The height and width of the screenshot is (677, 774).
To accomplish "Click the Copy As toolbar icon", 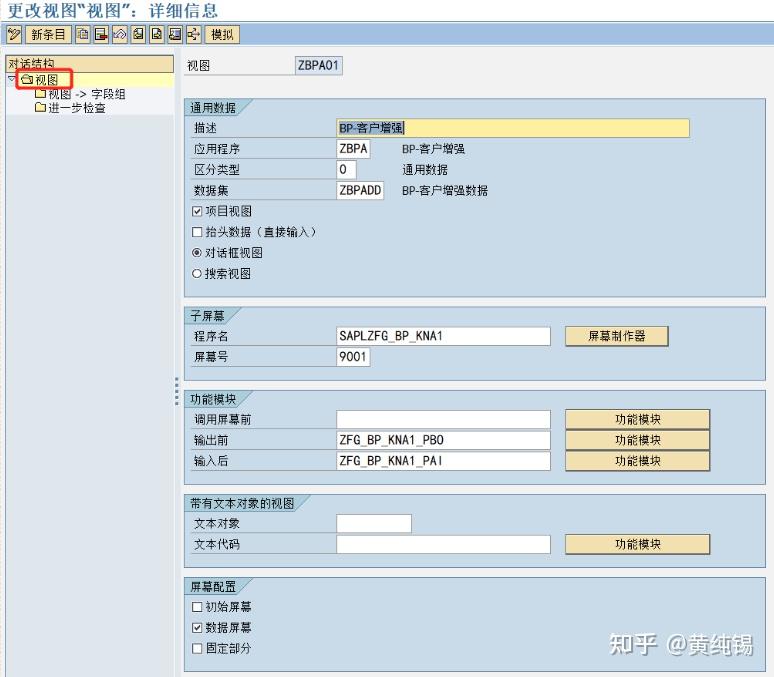I will (82, 35).
